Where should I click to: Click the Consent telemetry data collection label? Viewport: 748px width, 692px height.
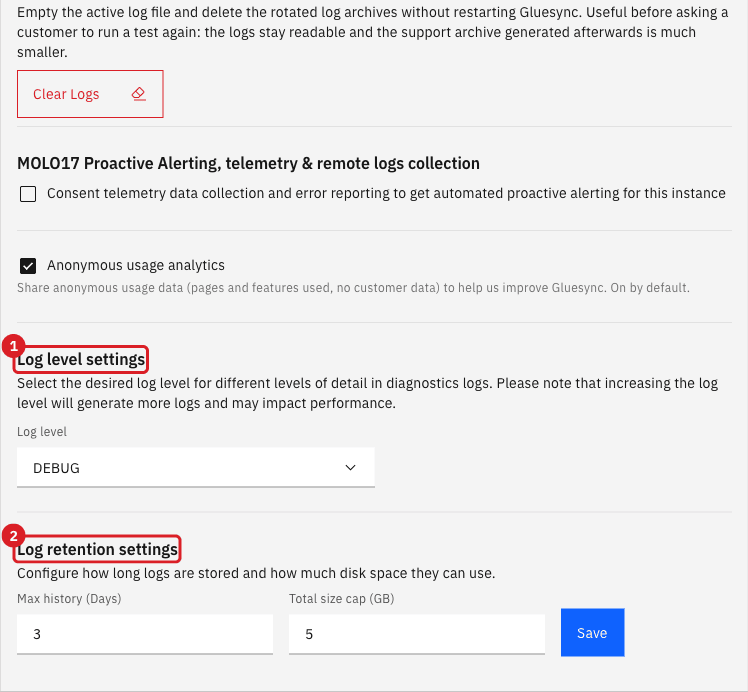point(386,193)
